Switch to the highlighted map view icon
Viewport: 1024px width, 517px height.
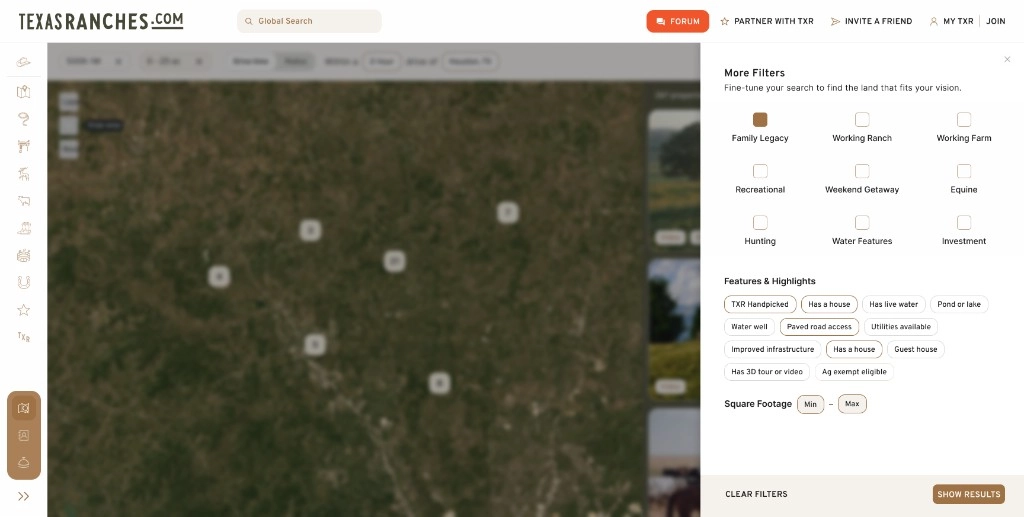tap(24, 408)
